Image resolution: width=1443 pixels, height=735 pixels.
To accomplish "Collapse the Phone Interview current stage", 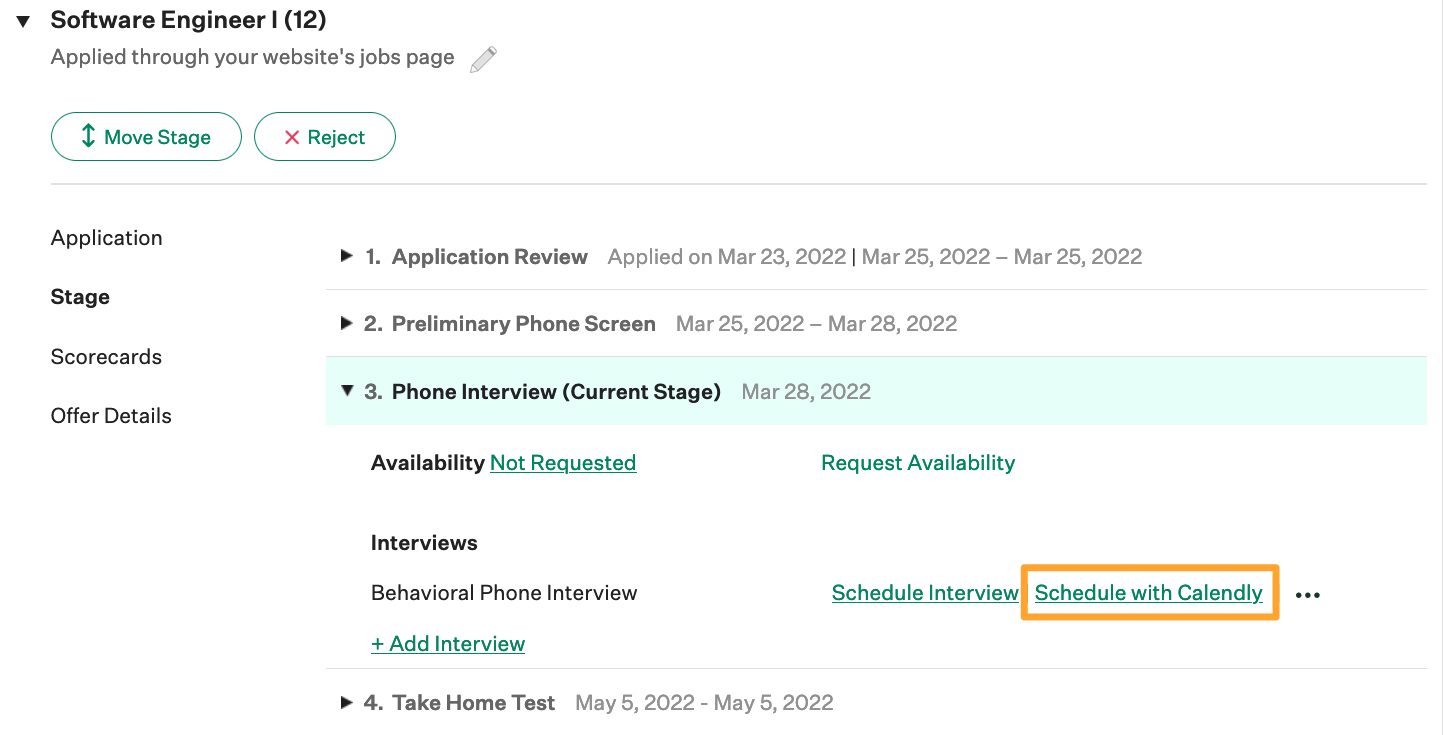I will pyautogui.click(x=347, y=391).
